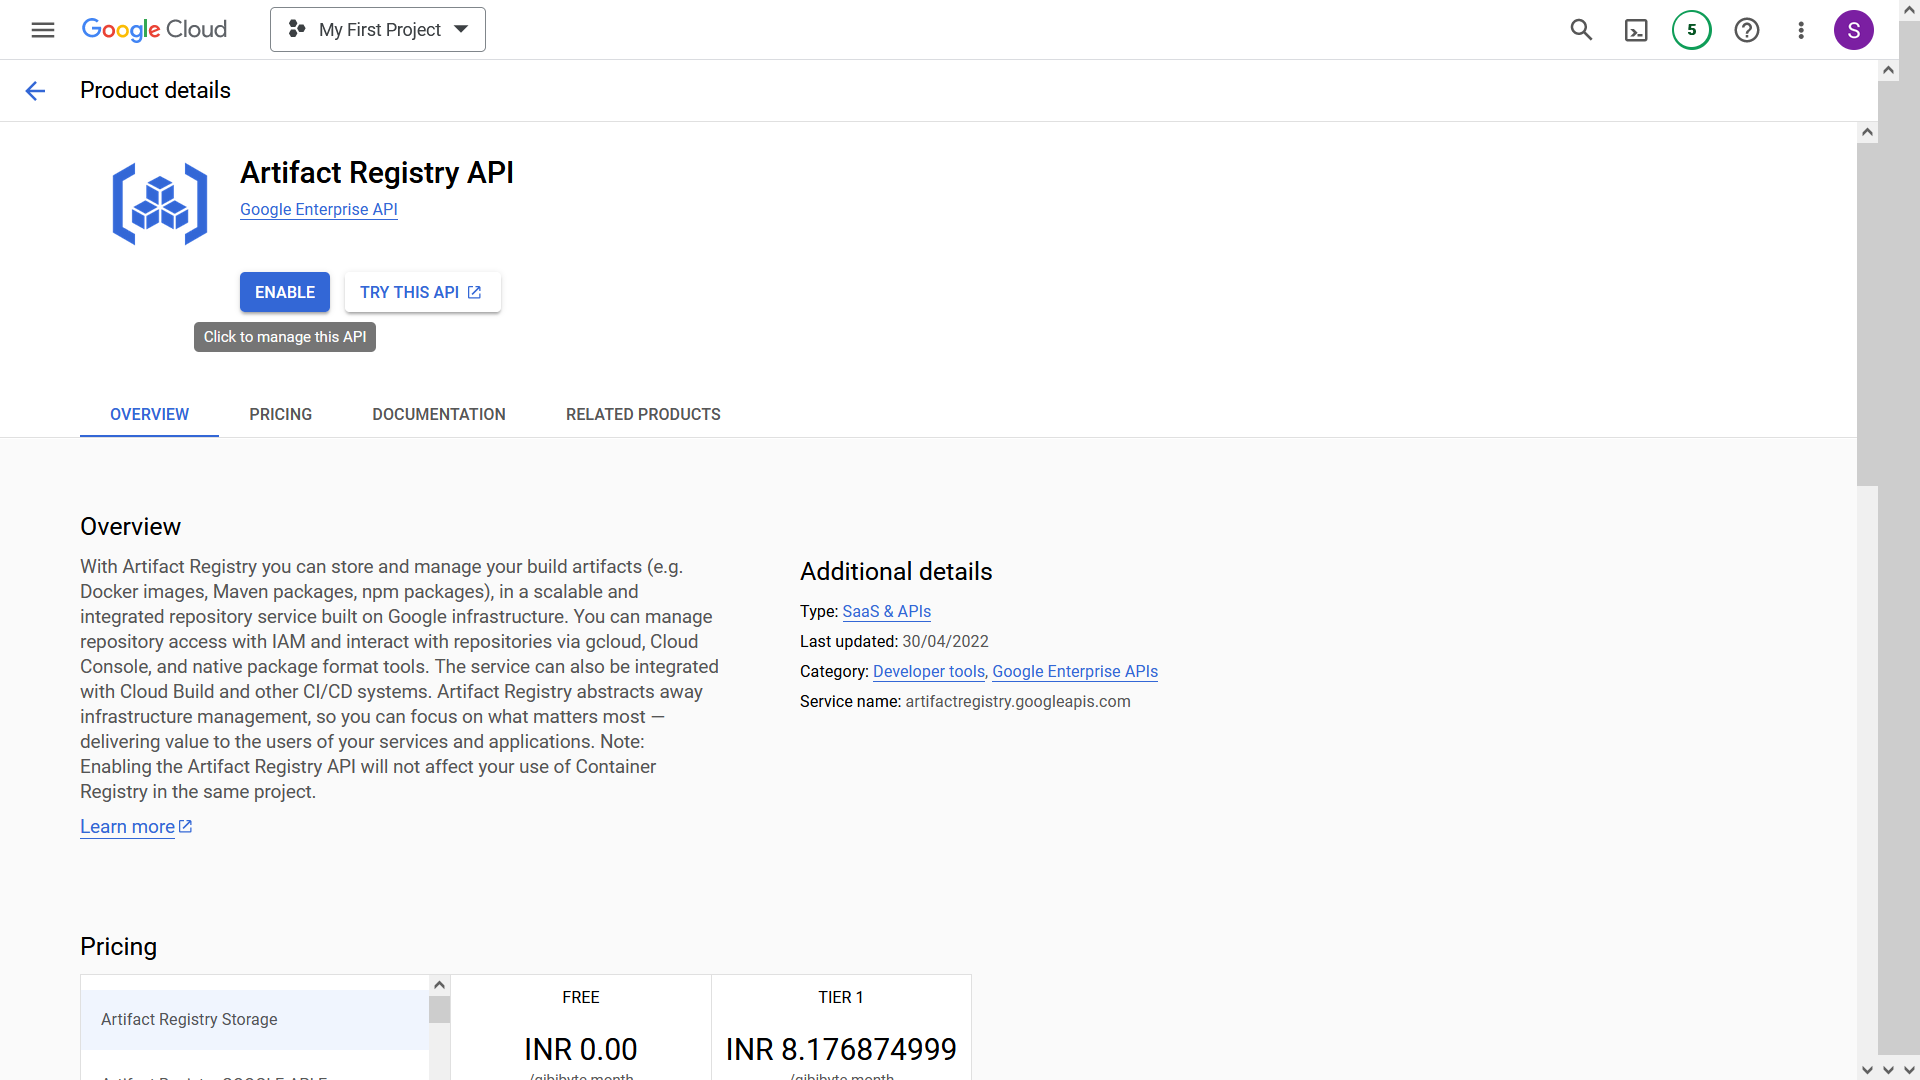Click the Last updated date 30/04/2022

point(945,641)
